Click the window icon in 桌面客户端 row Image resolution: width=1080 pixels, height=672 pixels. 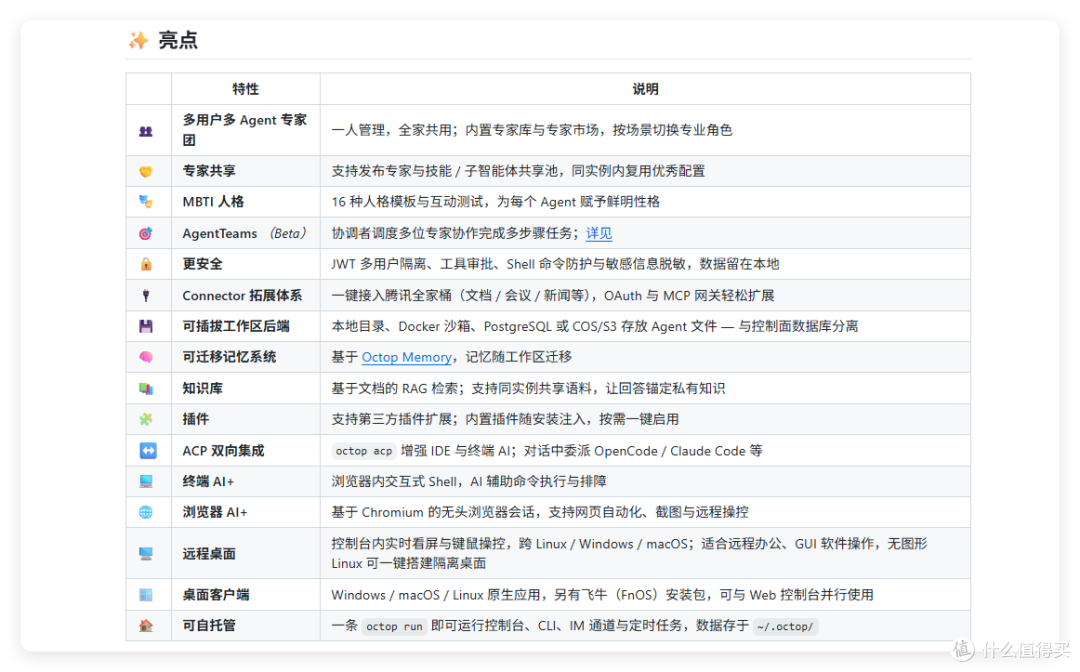coord(146,595)
